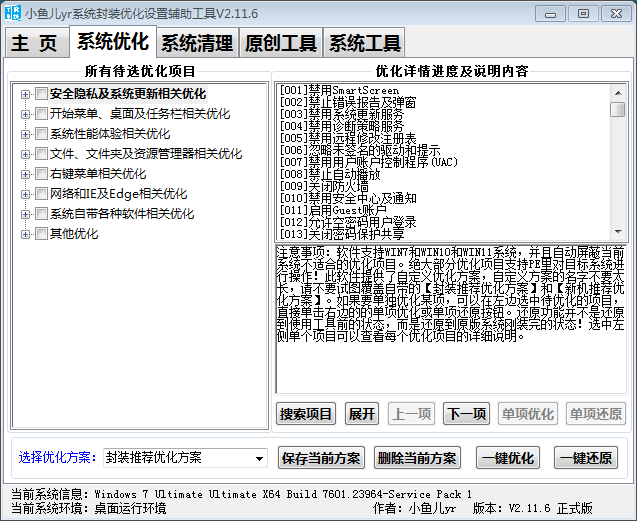
Task: Click the optimization list's vertical scrollbar
Action: coord(617,170)
